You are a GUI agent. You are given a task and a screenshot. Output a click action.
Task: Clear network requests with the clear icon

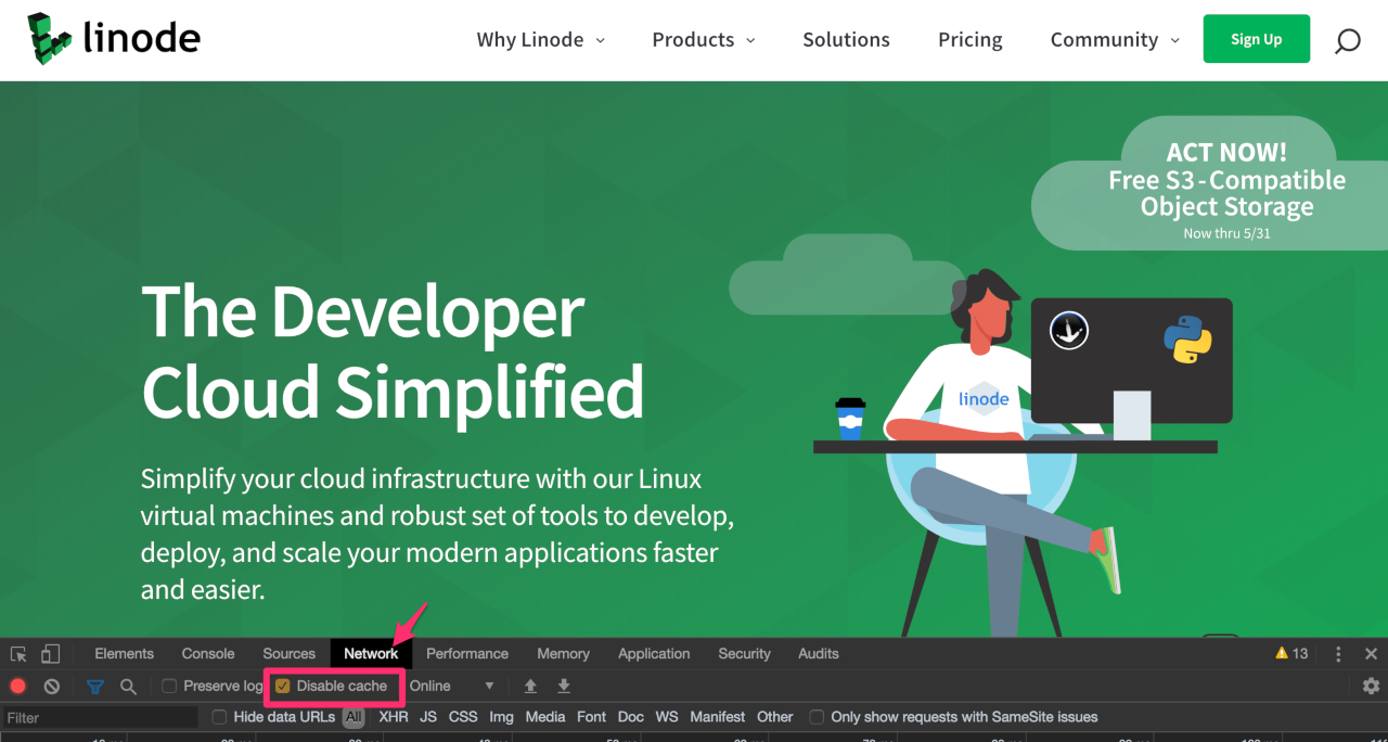pos(51,686)
